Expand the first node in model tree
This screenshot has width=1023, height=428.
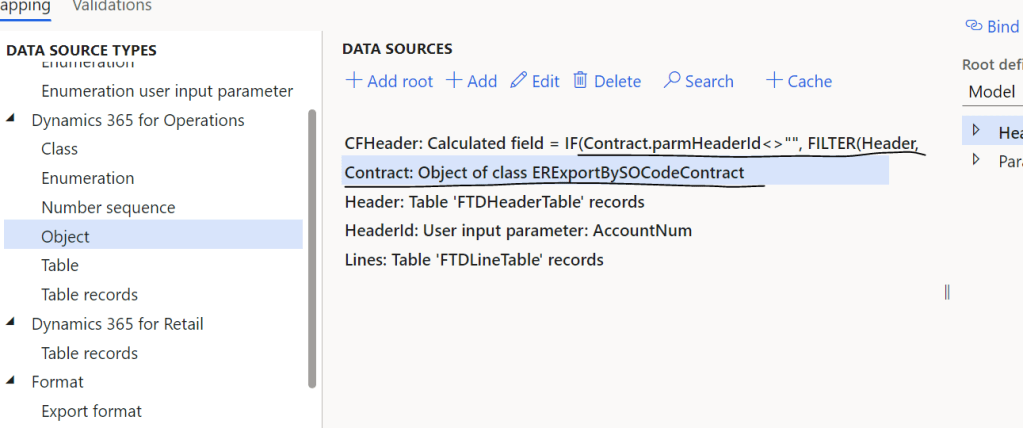click(x=976, y=131)
